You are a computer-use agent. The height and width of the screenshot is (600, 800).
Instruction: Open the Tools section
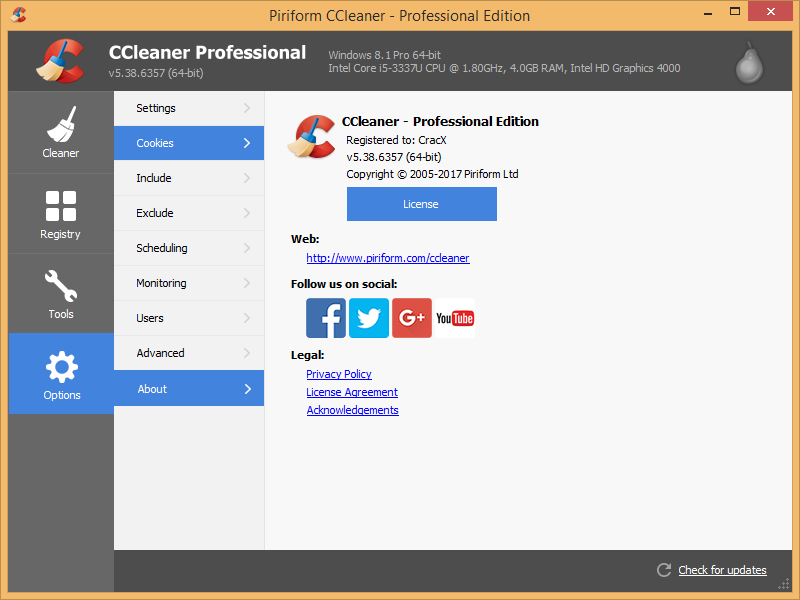[61, 293]
